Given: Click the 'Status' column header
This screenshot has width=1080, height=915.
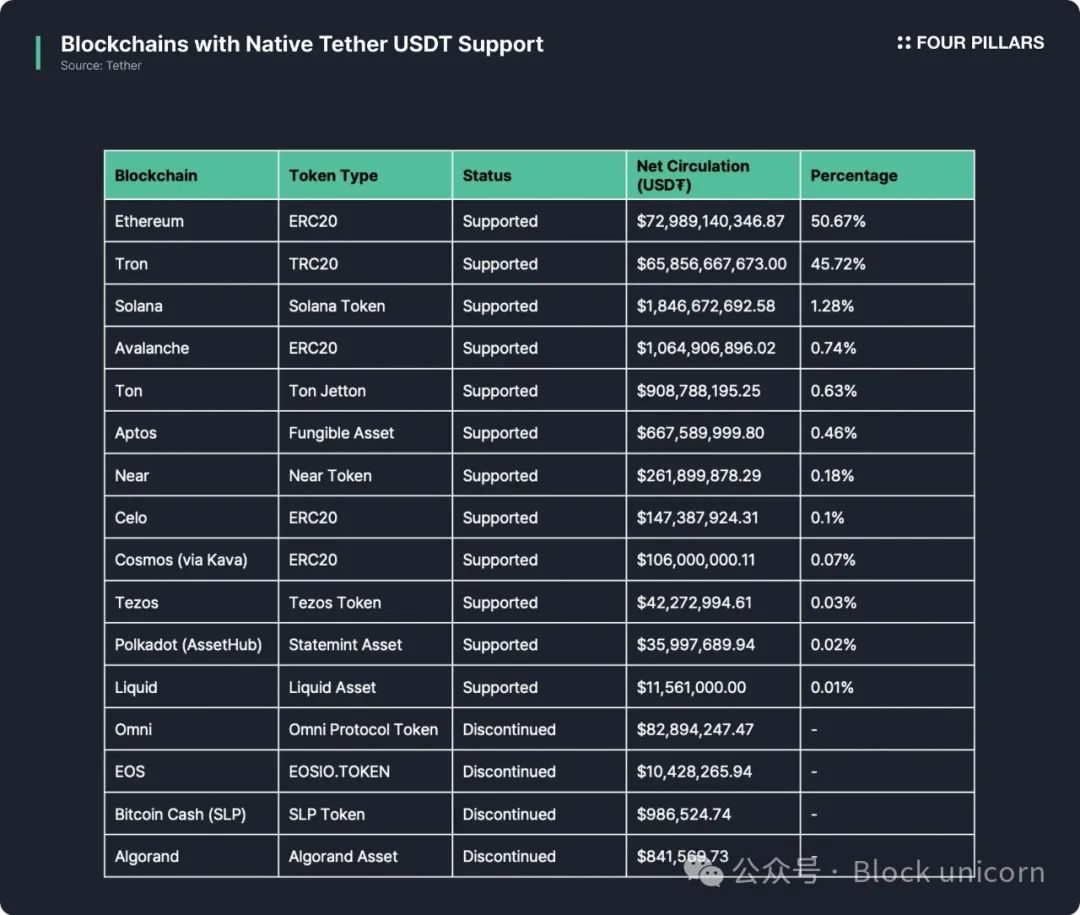Looking at the screenshot, I should [487, 176].
